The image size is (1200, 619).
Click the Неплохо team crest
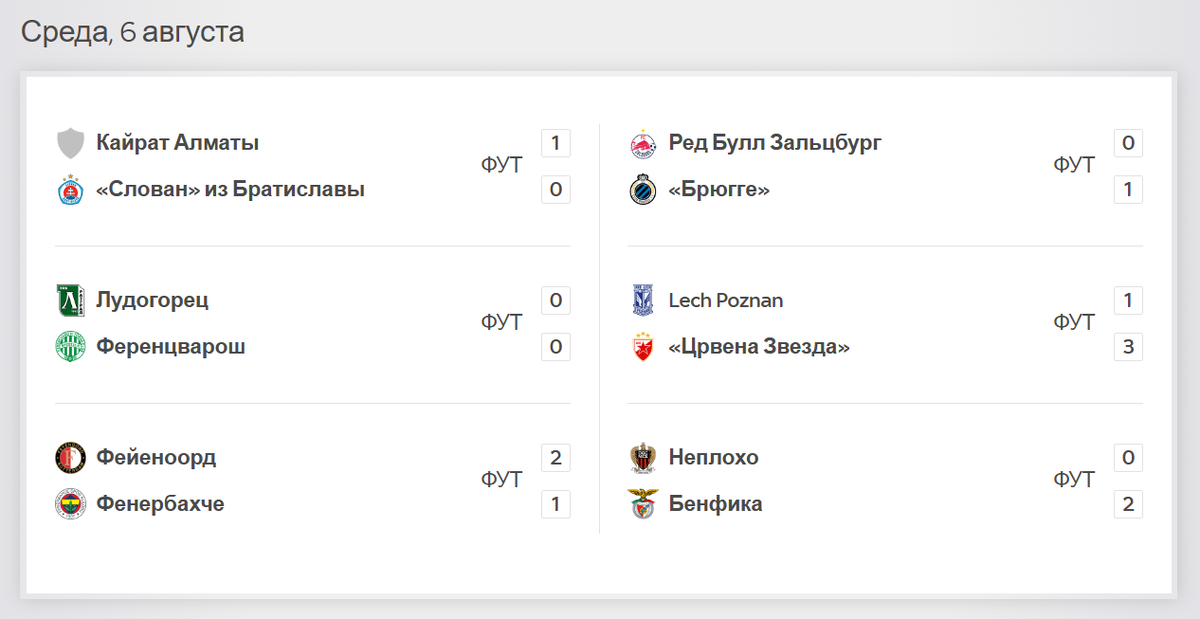(642, 457)
